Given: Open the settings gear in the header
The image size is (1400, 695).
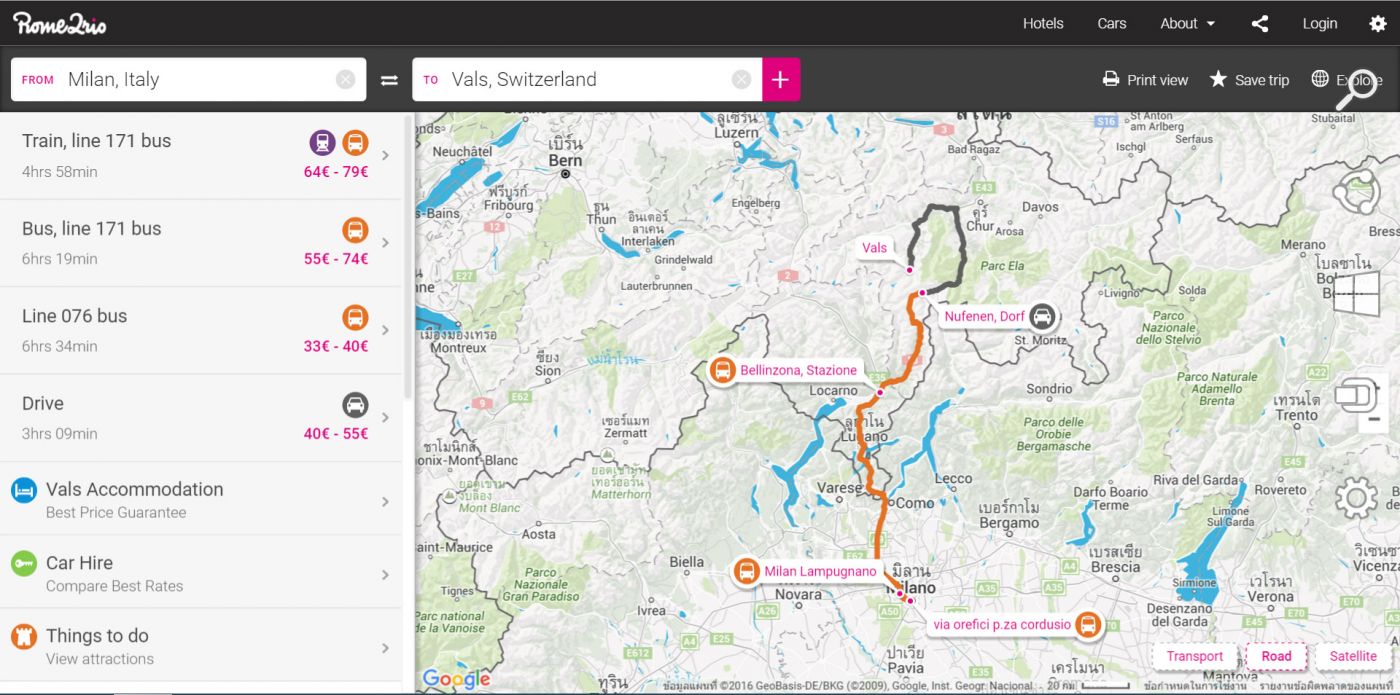Looking at the screenshot, I should point(1378,24).
